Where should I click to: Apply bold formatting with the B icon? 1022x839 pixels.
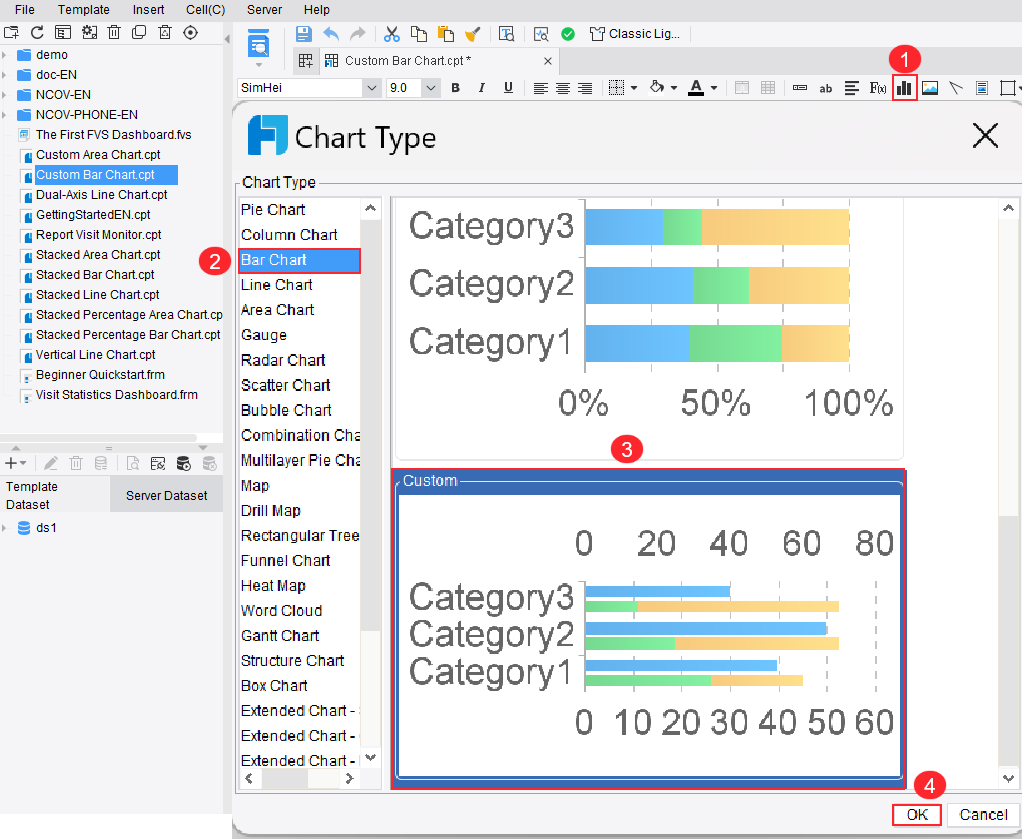point(455,88)
